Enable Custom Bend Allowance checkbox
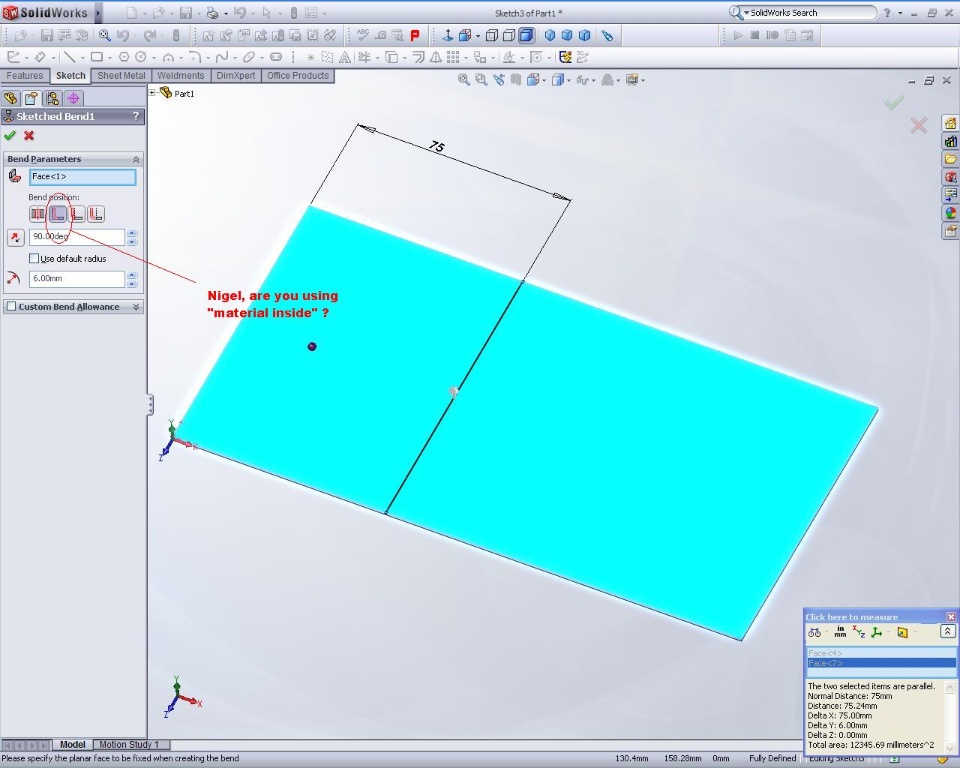The image size is (960, 768). (11, 306)
